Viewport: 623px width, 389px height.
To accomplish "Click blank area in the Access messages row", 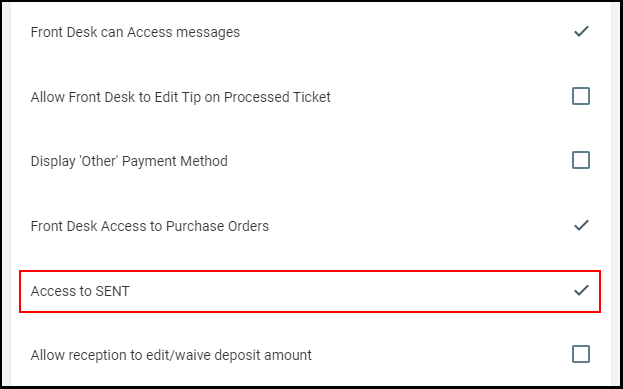I will (405, 32).
